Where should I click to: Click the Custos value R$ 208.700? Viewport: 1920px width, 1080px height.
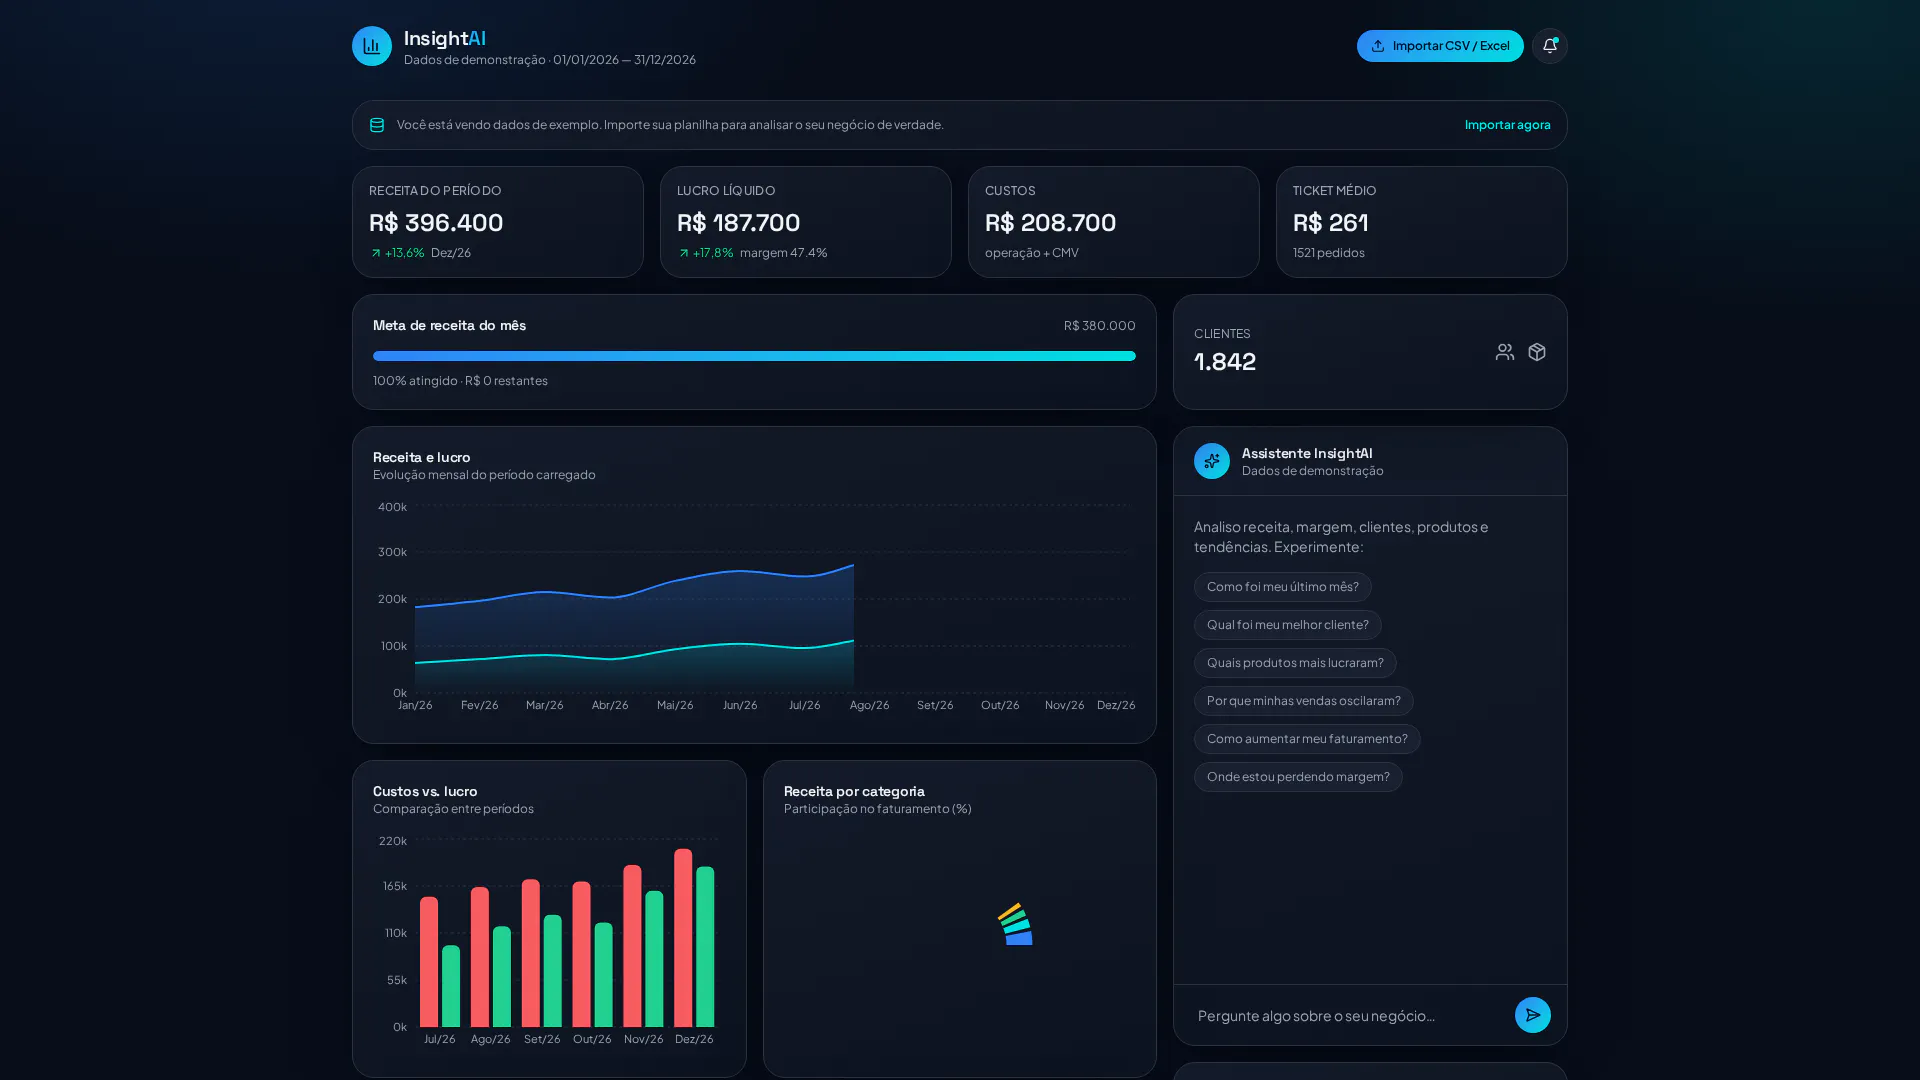1050,222
